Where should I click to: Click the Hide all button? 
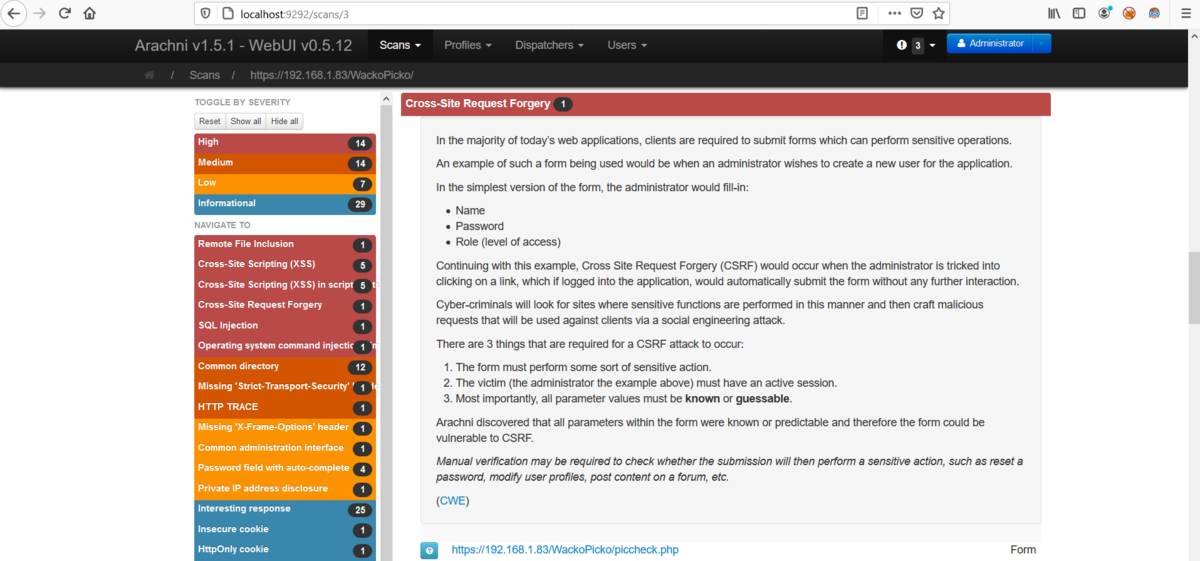(285, 121)
